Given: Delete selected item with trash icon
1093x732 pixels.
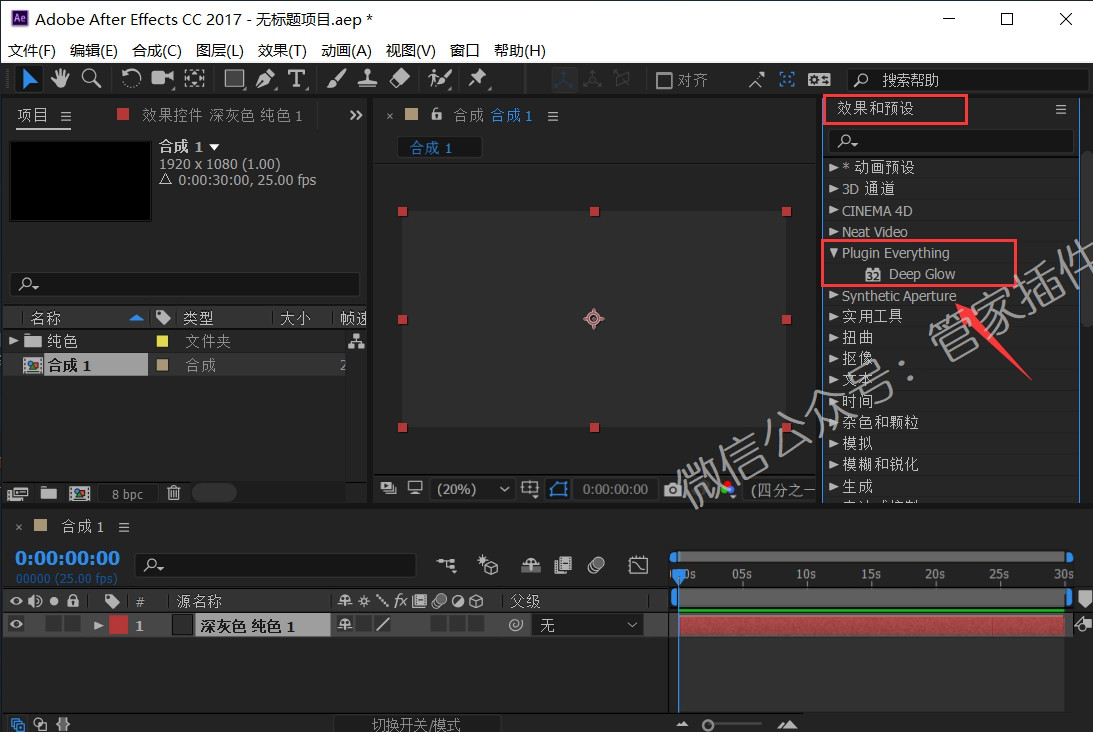Looking at the screenshot, I should coord(174,493).
